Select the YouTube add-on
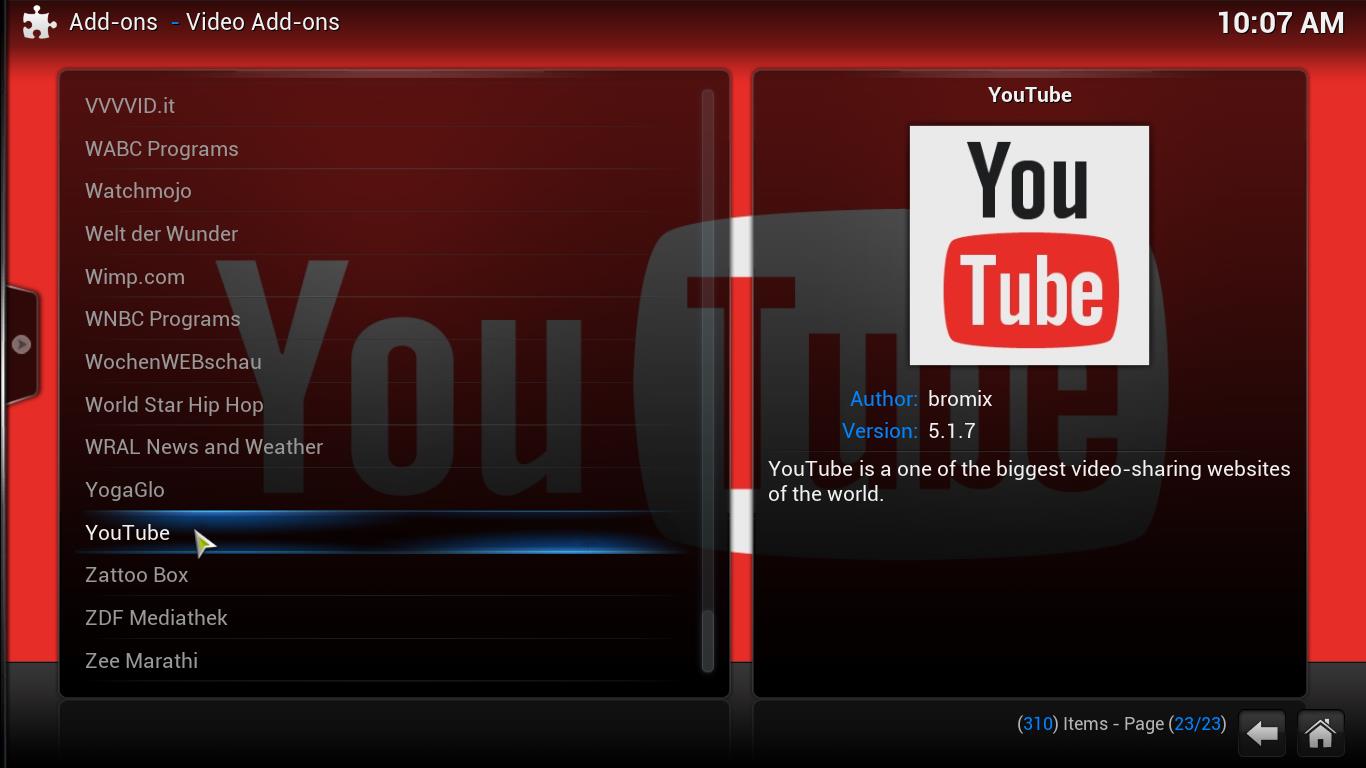Viewport: 1366px width, 768px height. tap(128, 533)
